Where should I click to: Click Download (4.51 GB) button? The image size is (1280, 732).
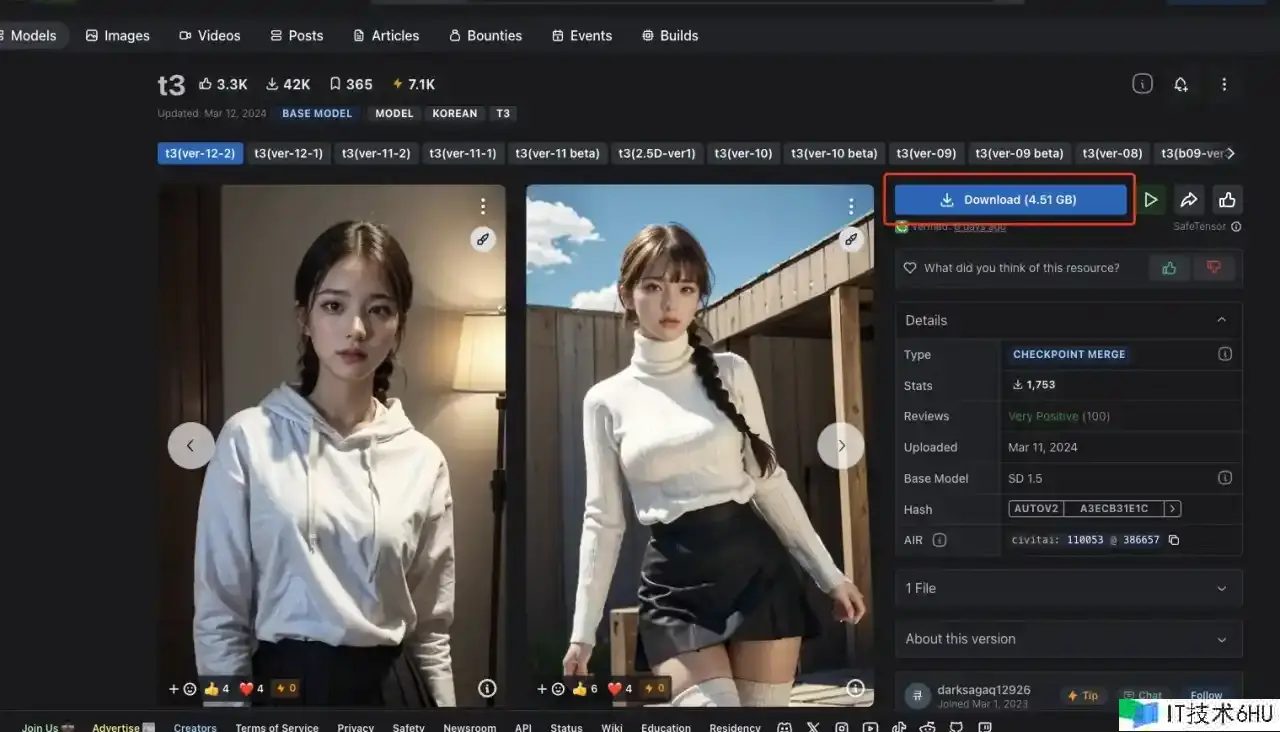(1010, 200)
